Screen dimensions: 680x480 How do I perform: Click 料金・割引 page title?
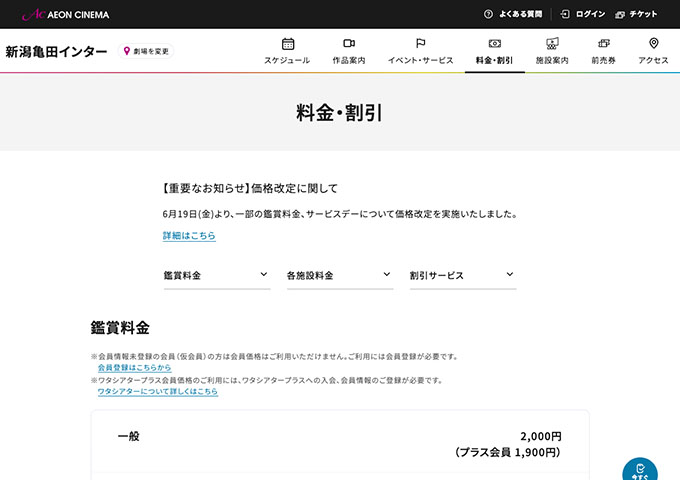(340, 113)
